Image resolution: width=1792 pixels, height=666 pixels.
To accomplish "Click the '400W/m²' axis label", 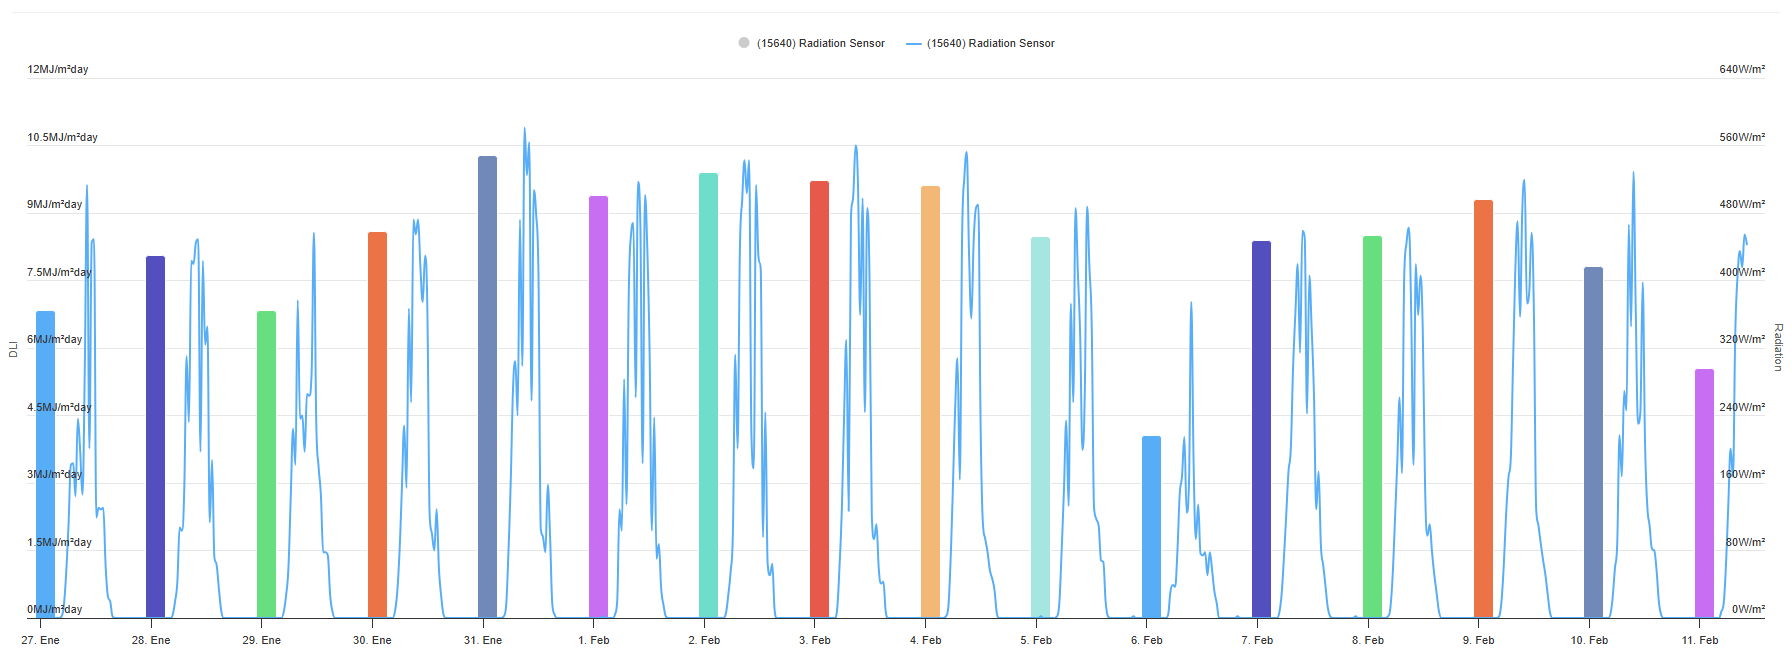I will tap(1742, 272).
